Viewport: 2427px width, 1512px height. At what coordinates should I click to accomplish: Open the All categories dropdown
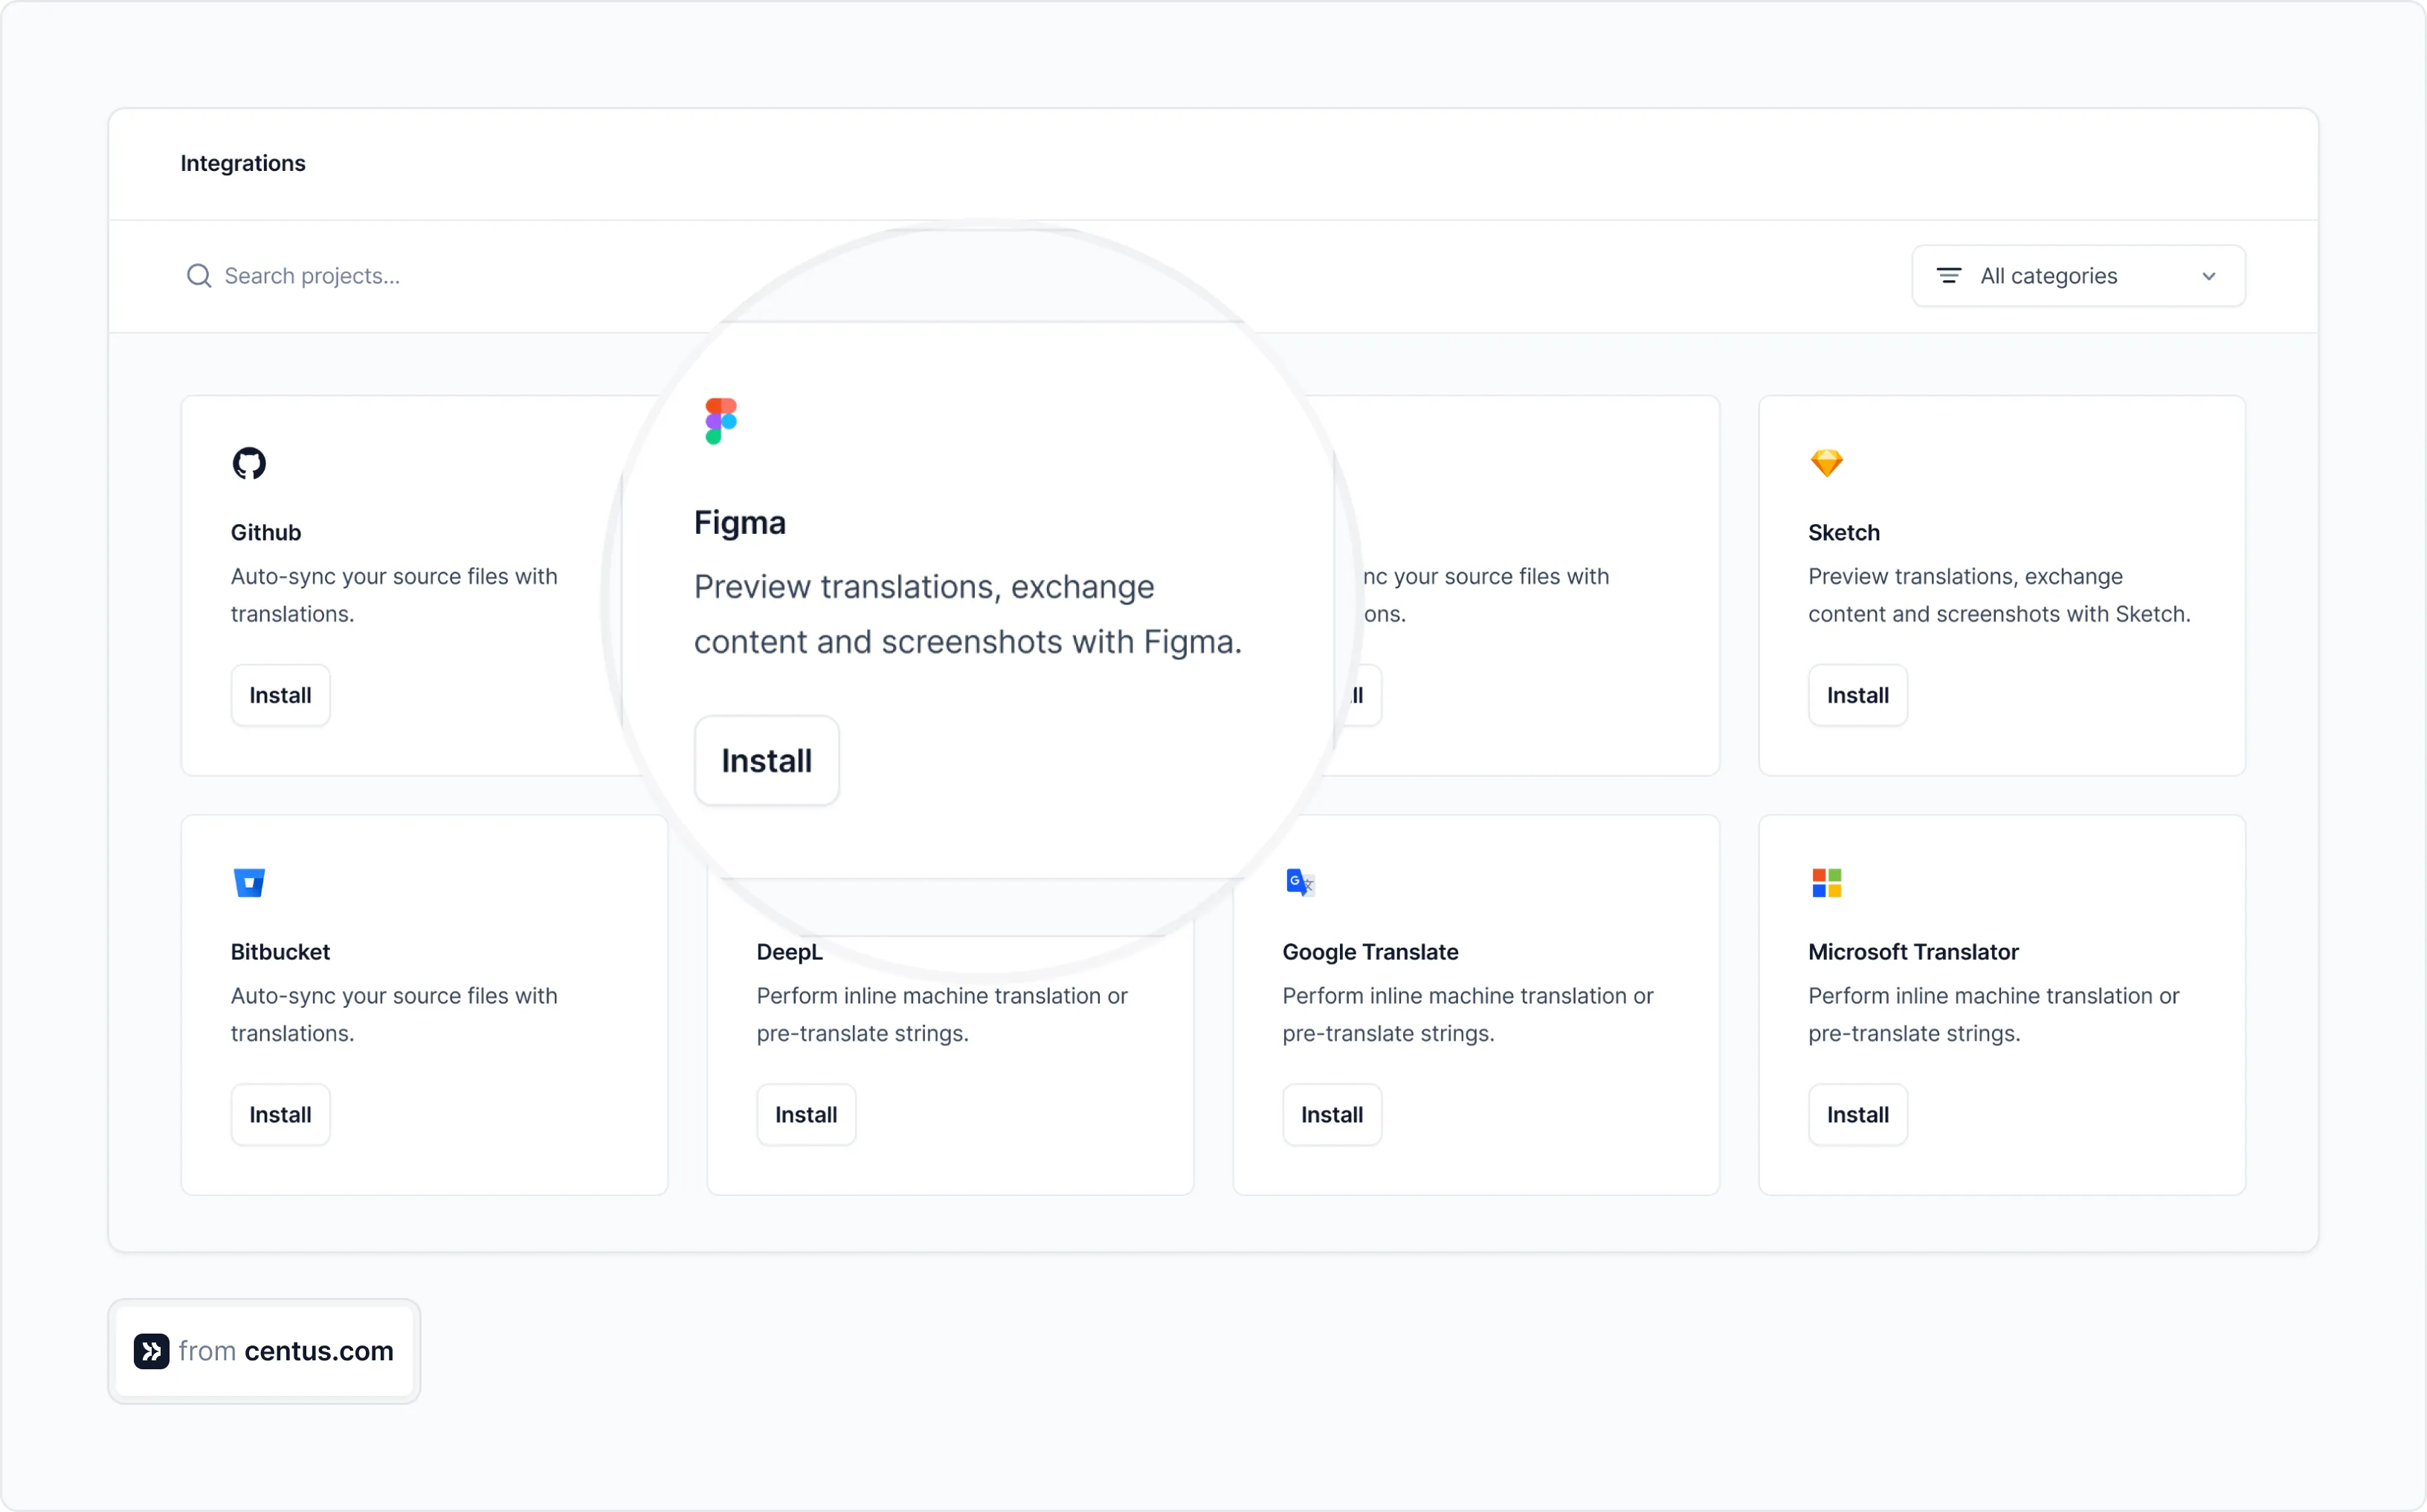pos(2078,275)
